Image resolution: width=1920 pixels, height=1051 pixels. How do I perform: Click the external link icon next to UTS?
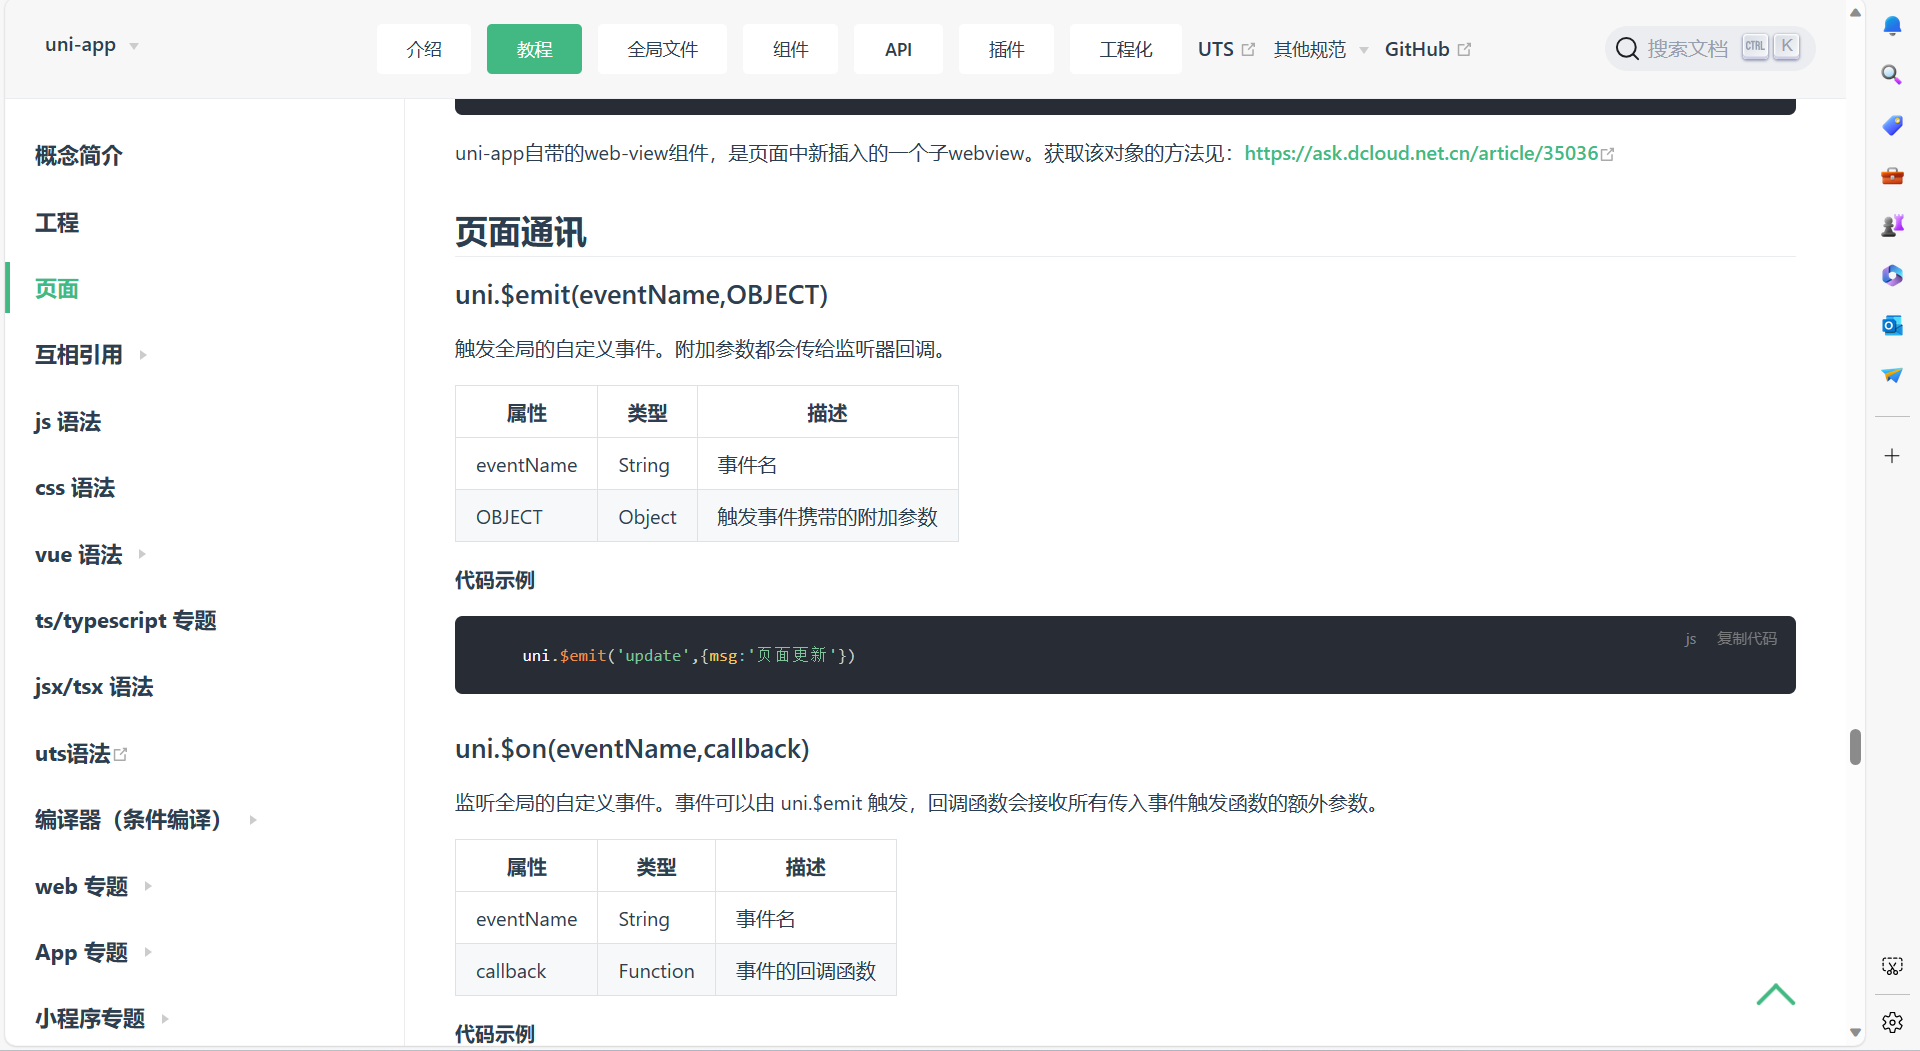[1248, 49]
